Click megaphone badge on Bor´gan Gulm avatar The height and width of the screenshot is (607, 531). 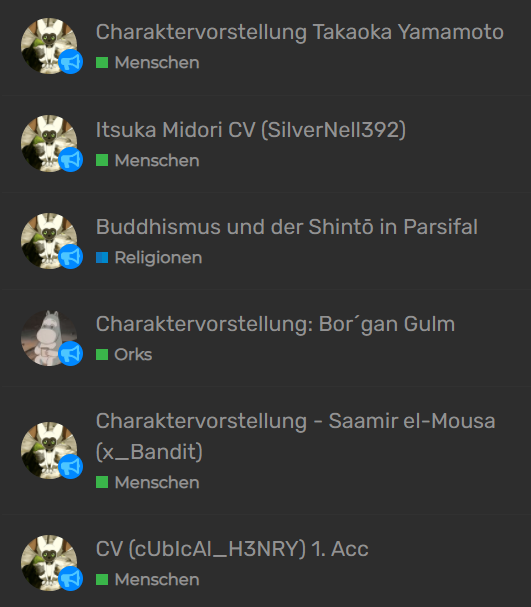click(x=70, y=353)
